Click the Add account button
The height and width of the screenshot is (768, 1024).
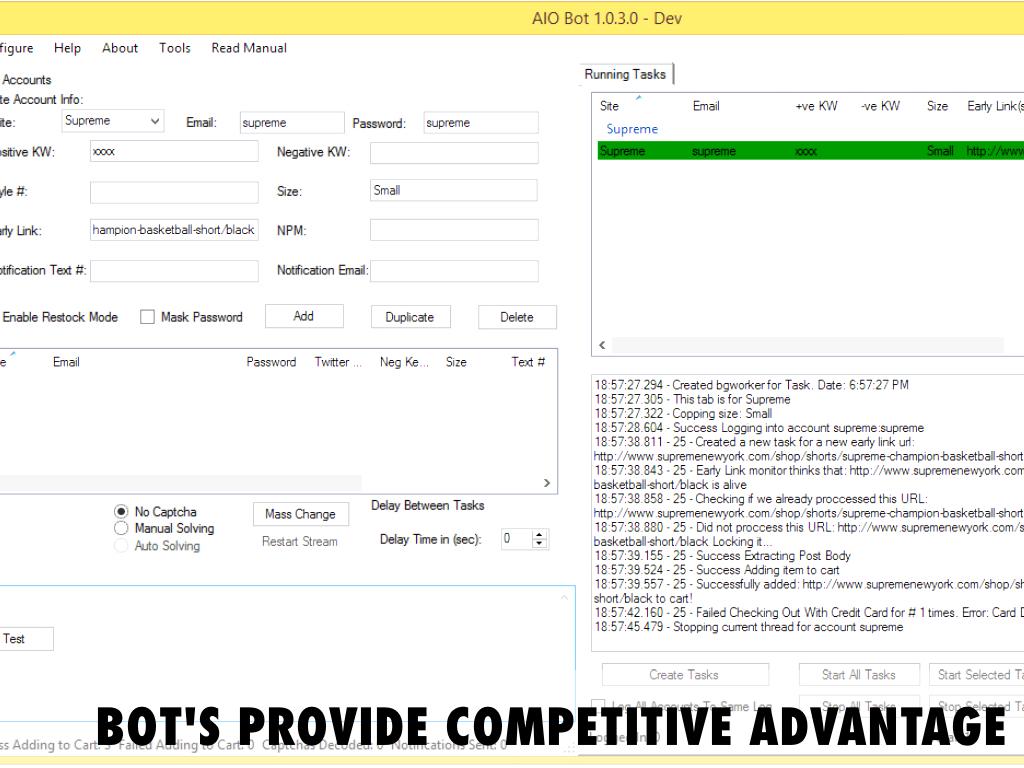point(304,316)
